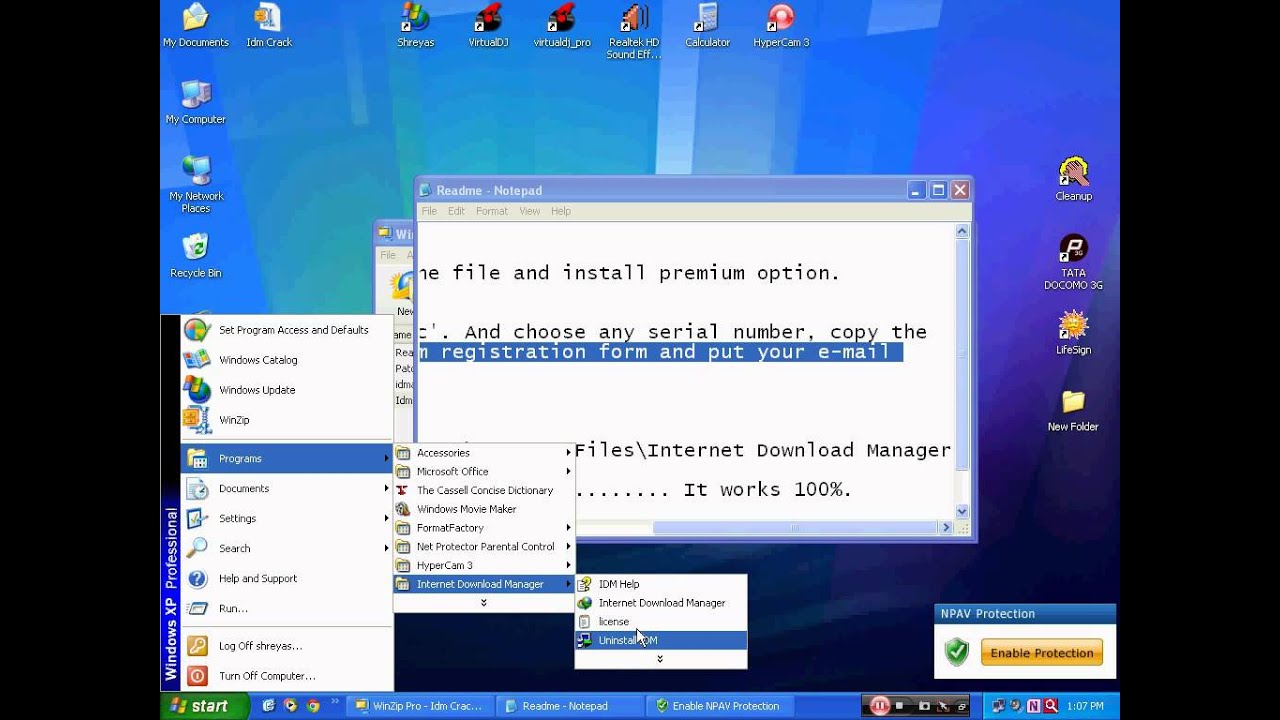This screenshot has width=1280, height=720.
Task: Open the Run... dialog entry
Action: coord(286,608)
